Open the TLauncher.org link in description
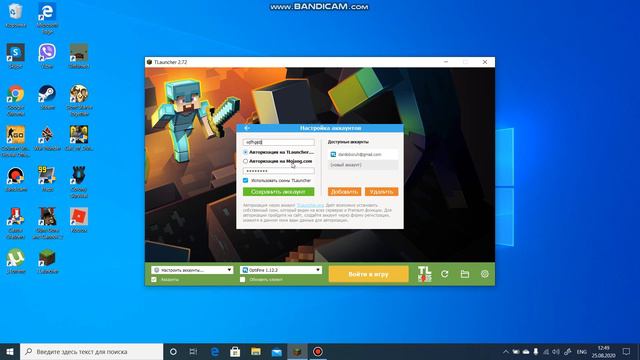 (310, 205)
